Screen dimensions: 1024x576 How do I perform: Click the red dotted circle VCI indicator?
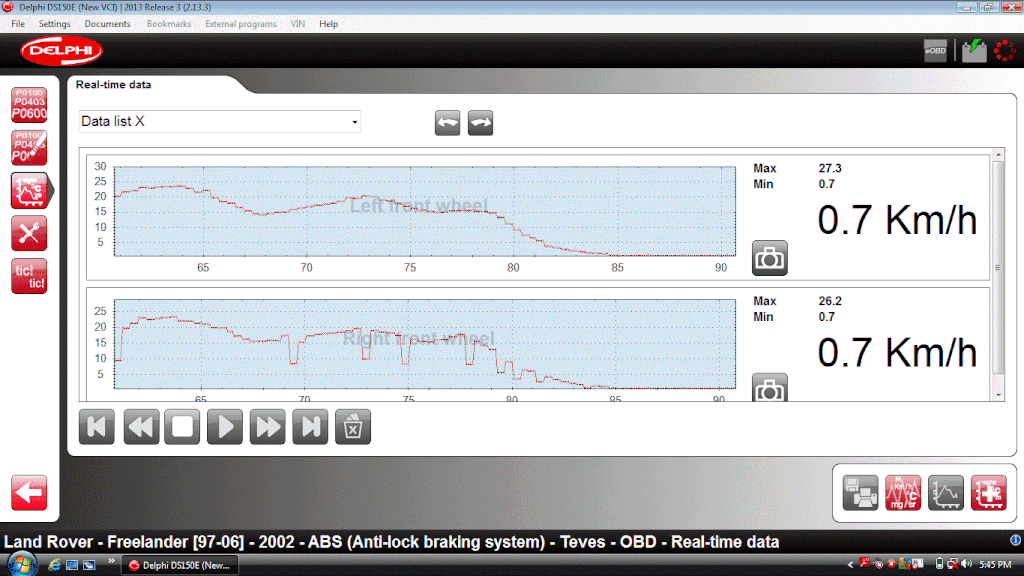coord(1004,51)
